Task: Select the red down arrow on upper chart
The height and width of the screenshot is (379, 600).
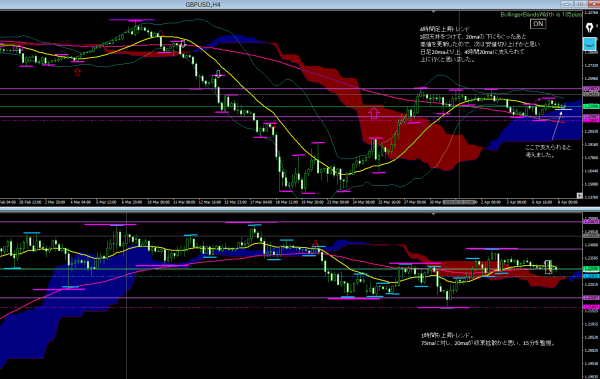Action: 161,34
